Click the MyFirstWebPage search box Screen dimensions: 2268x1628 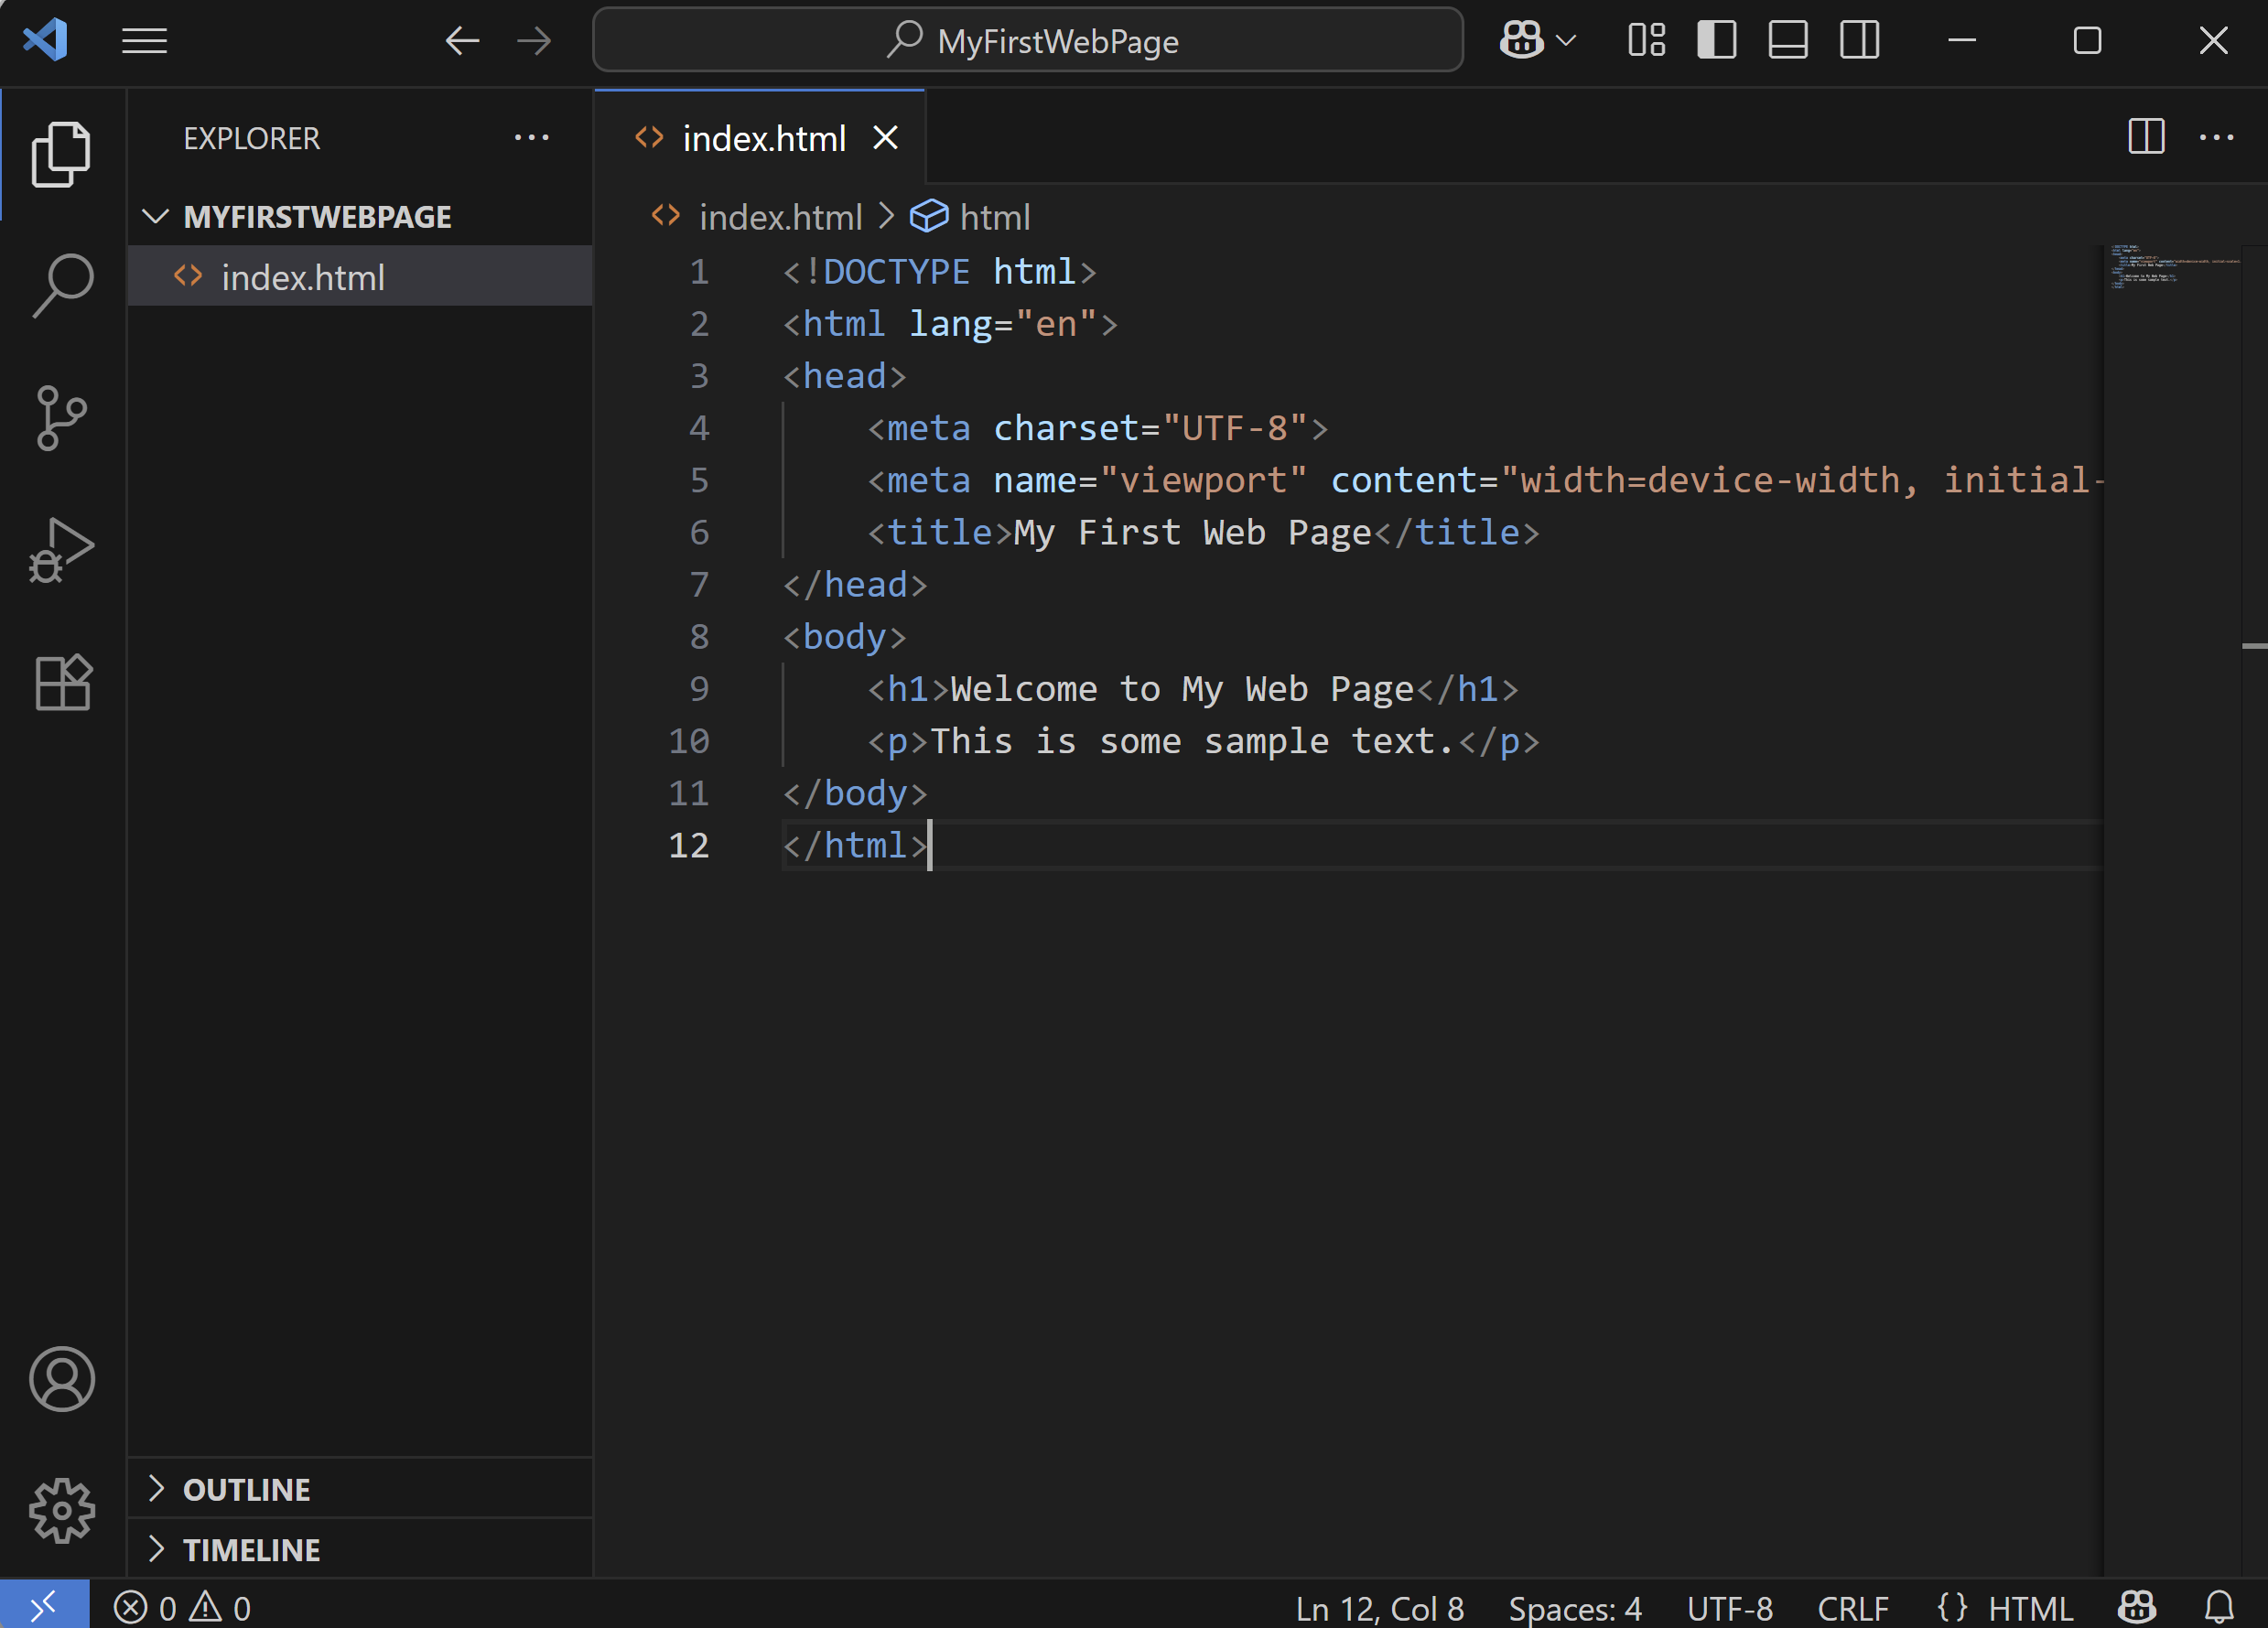tap(1028, 41)
